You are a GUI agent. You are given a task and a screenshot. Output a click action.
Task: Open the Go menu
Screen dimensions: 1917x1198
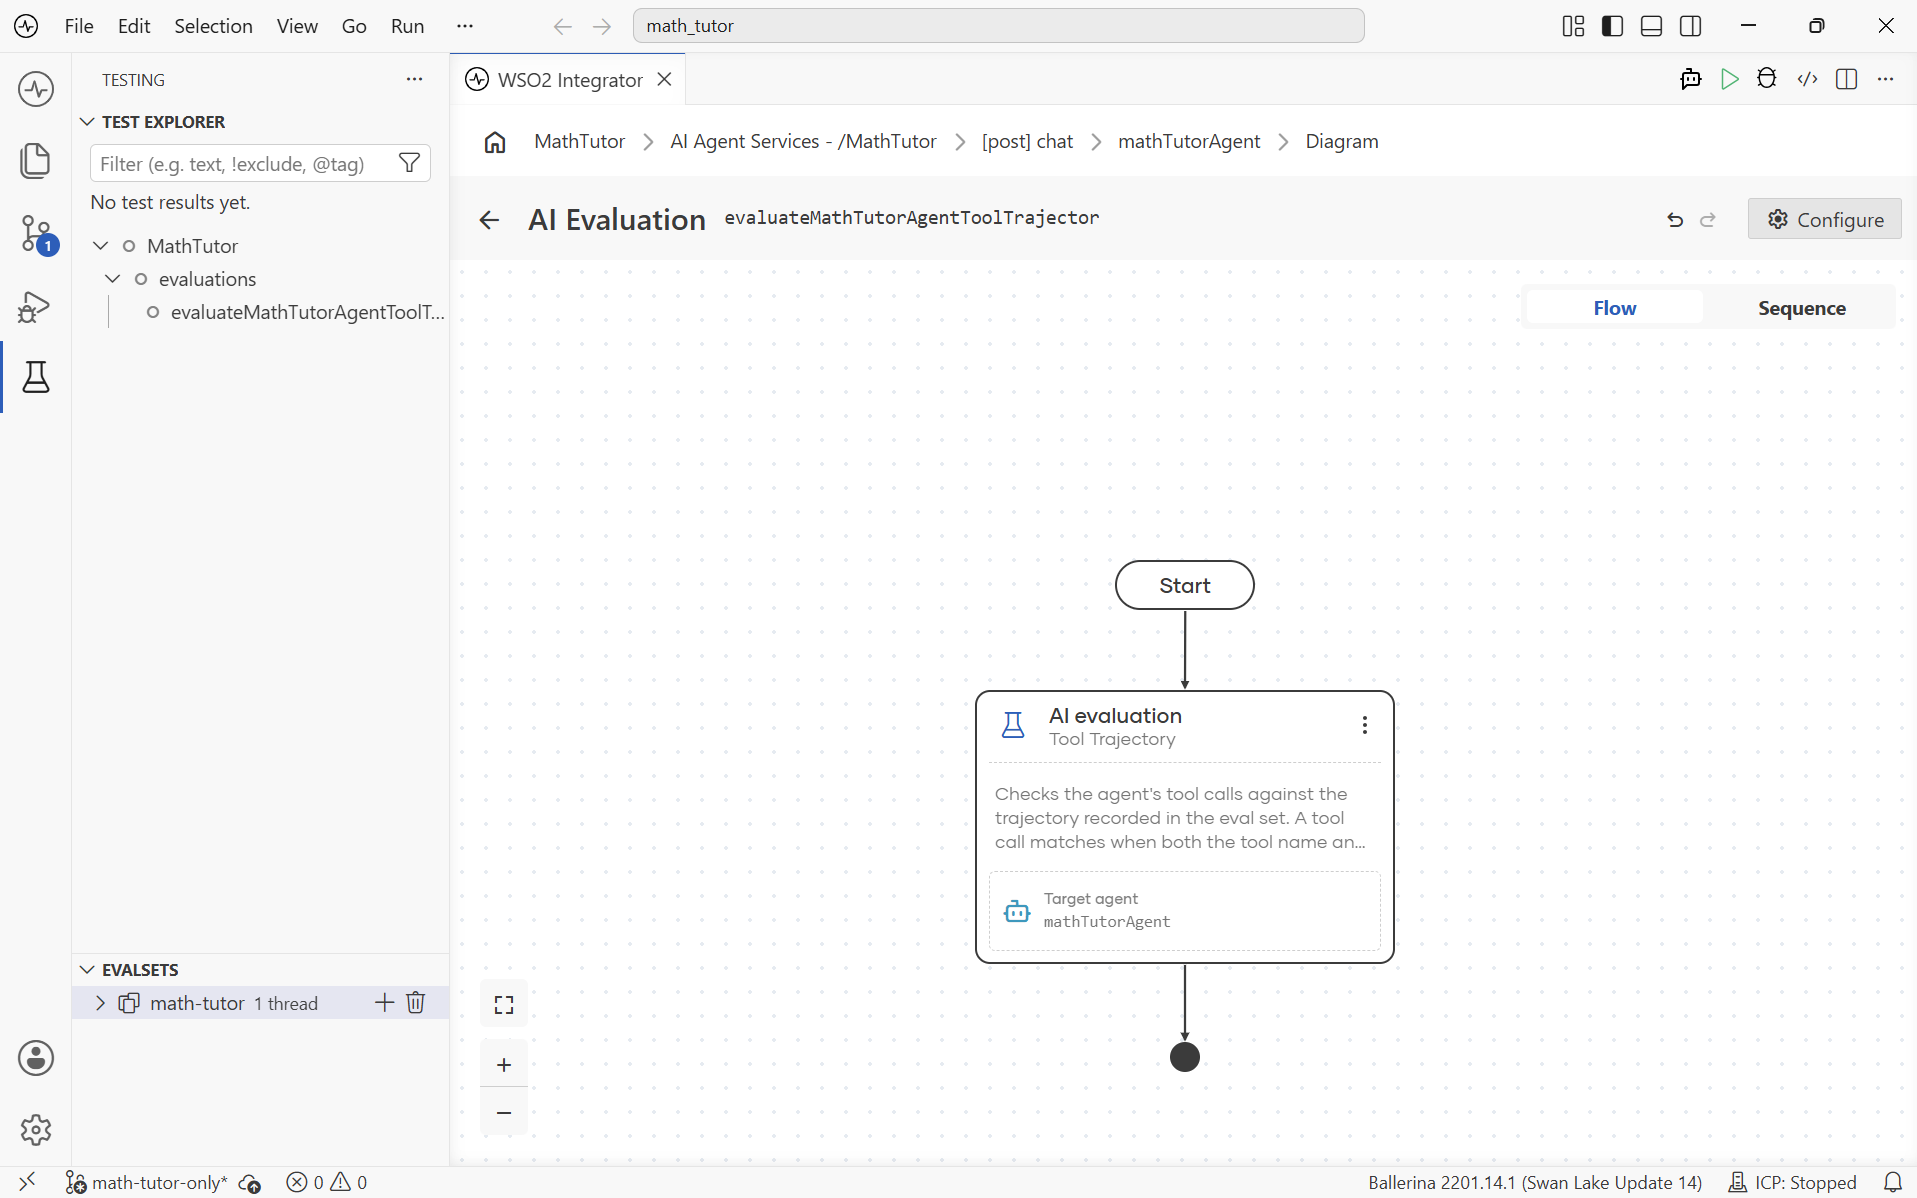(354, 26)
